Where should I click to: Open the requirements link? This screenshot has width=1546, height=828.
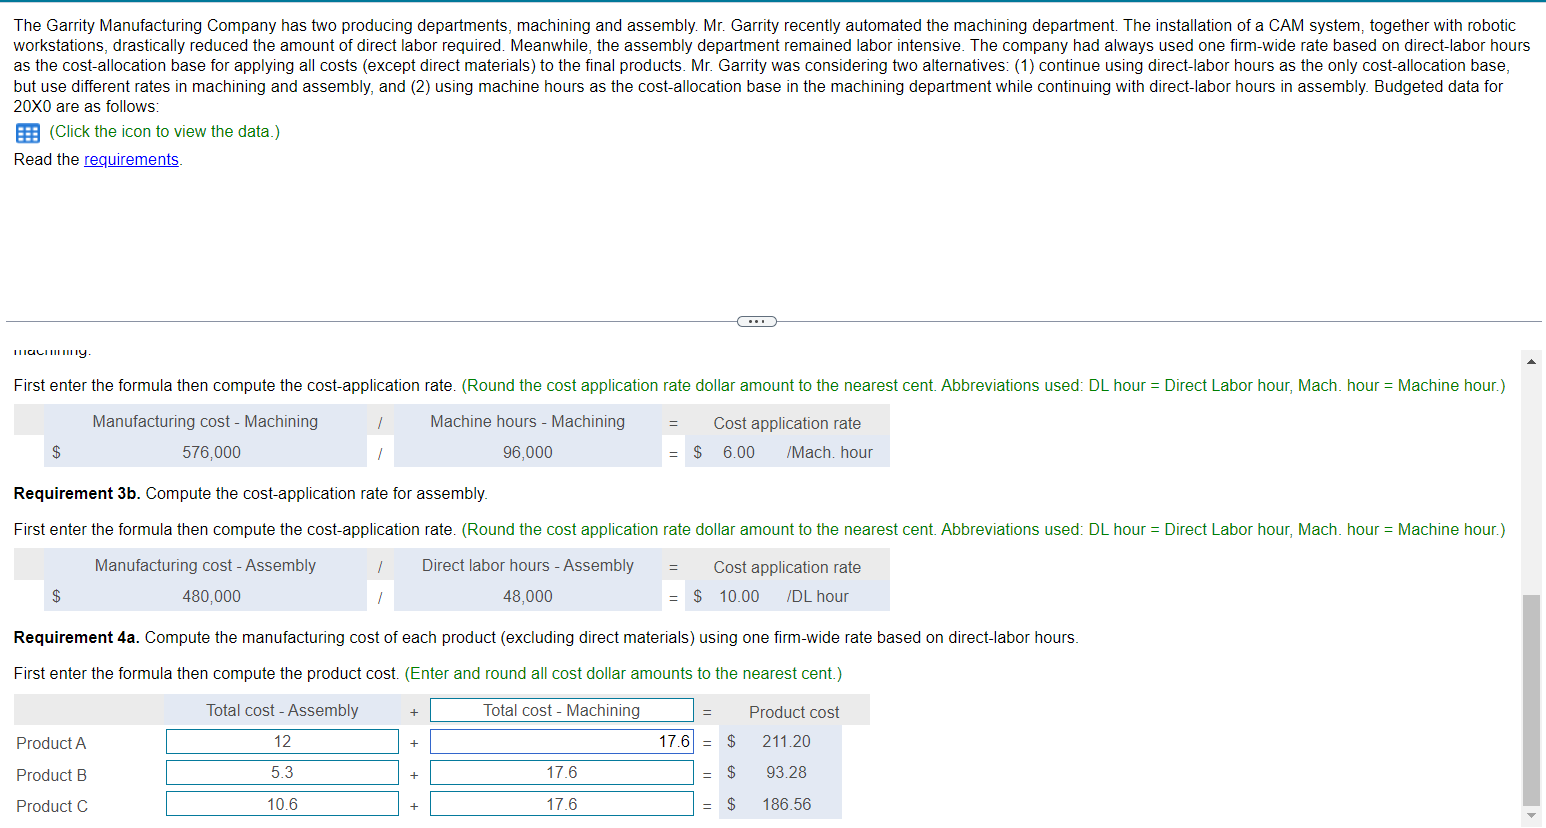point(131,159)
